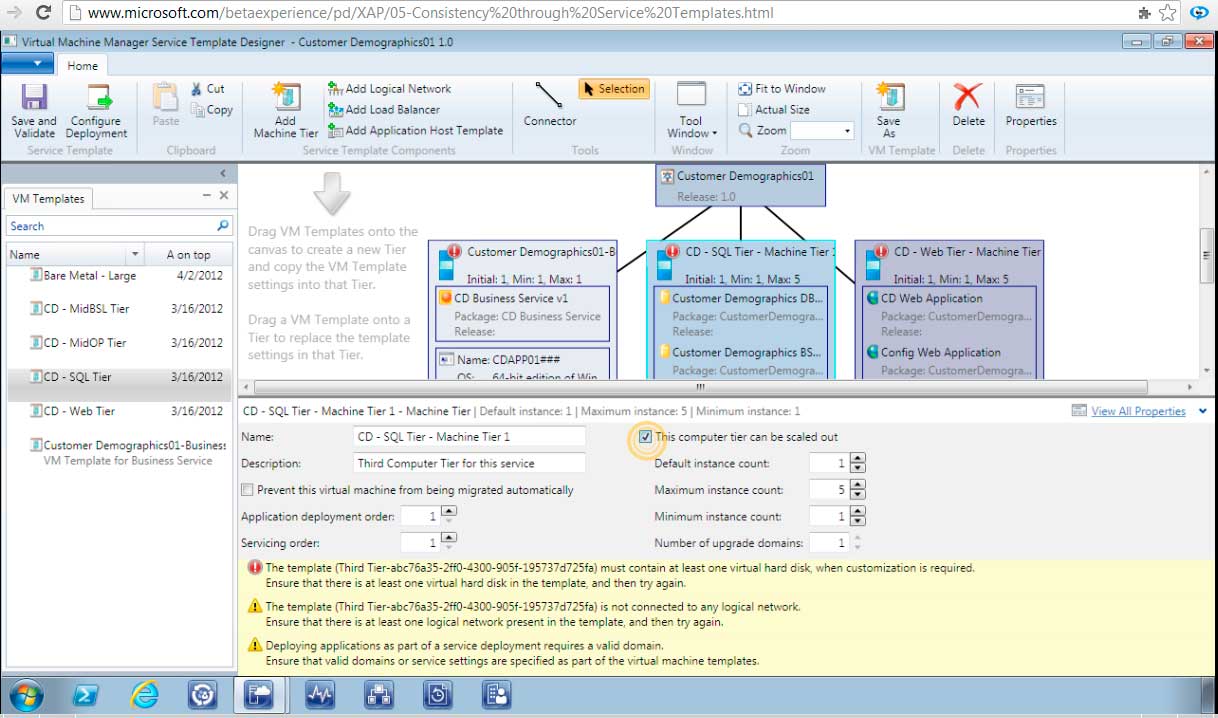
Task: Open the Name column filter dropdown
Action: 136,255
